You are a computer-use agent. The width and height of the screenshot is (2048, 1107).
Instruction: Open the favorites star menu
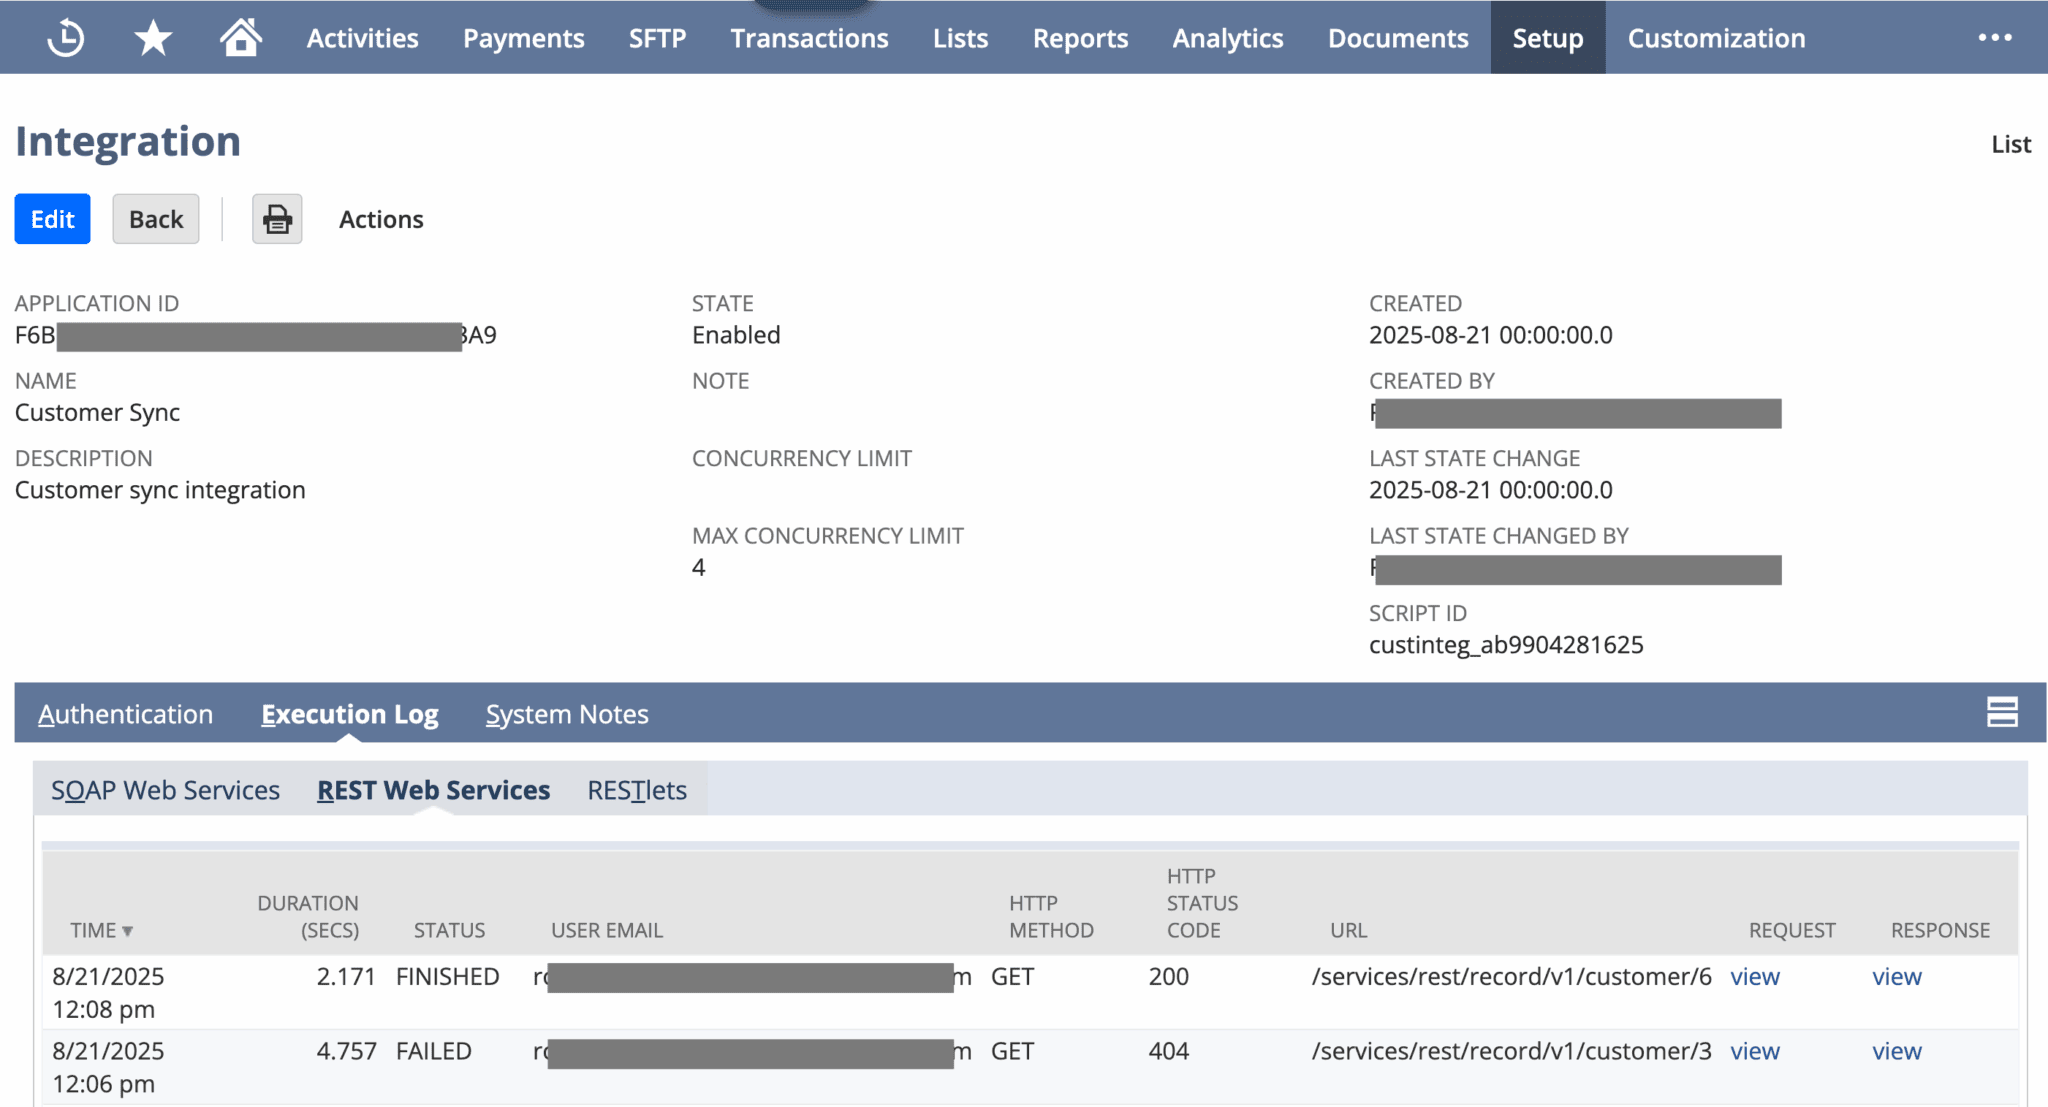152,37
